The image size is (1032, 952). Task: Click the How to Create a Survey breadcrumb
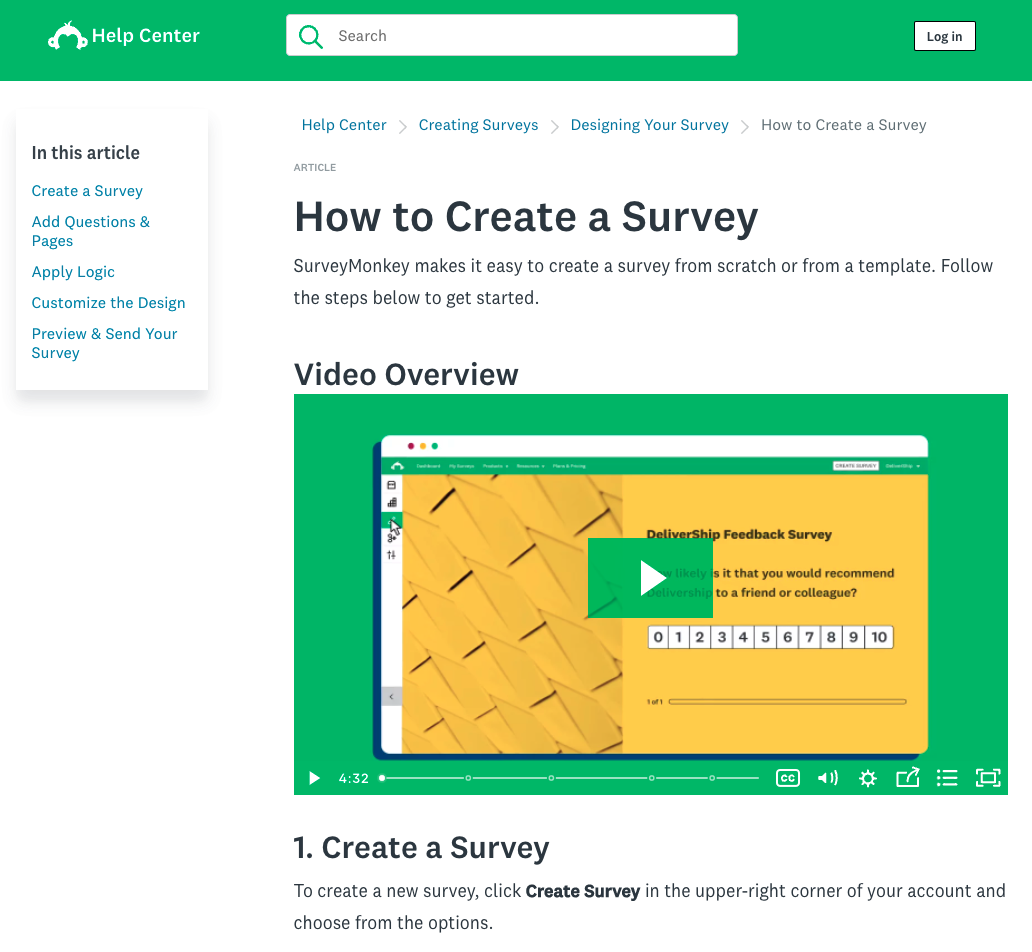point(844,125)
